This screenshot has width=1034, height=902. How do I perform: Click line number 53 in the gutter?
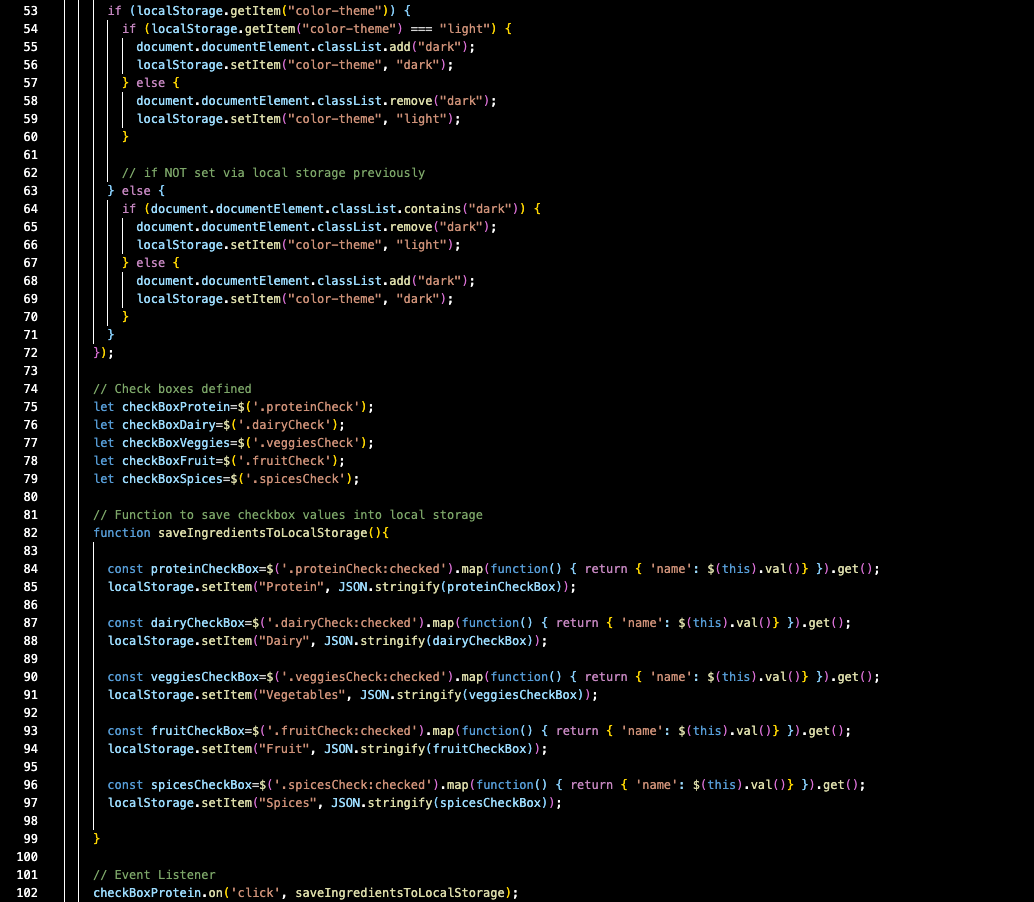tap(29, 10)
